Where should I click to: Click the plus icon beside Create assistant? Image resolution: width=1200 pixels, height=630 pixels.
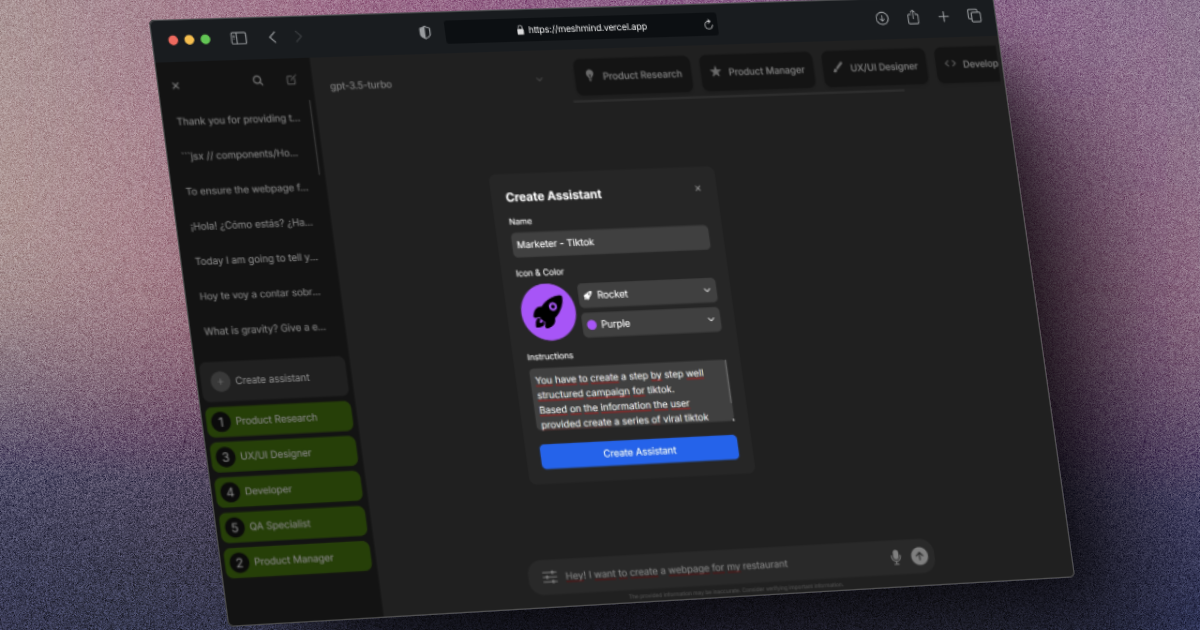220,382
